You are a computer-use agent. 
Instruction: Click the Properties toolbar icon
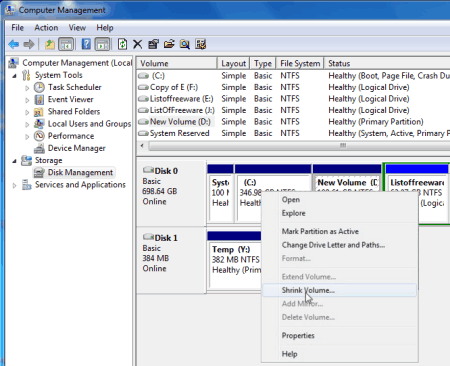pyautogui.click(x=153, y=44)
